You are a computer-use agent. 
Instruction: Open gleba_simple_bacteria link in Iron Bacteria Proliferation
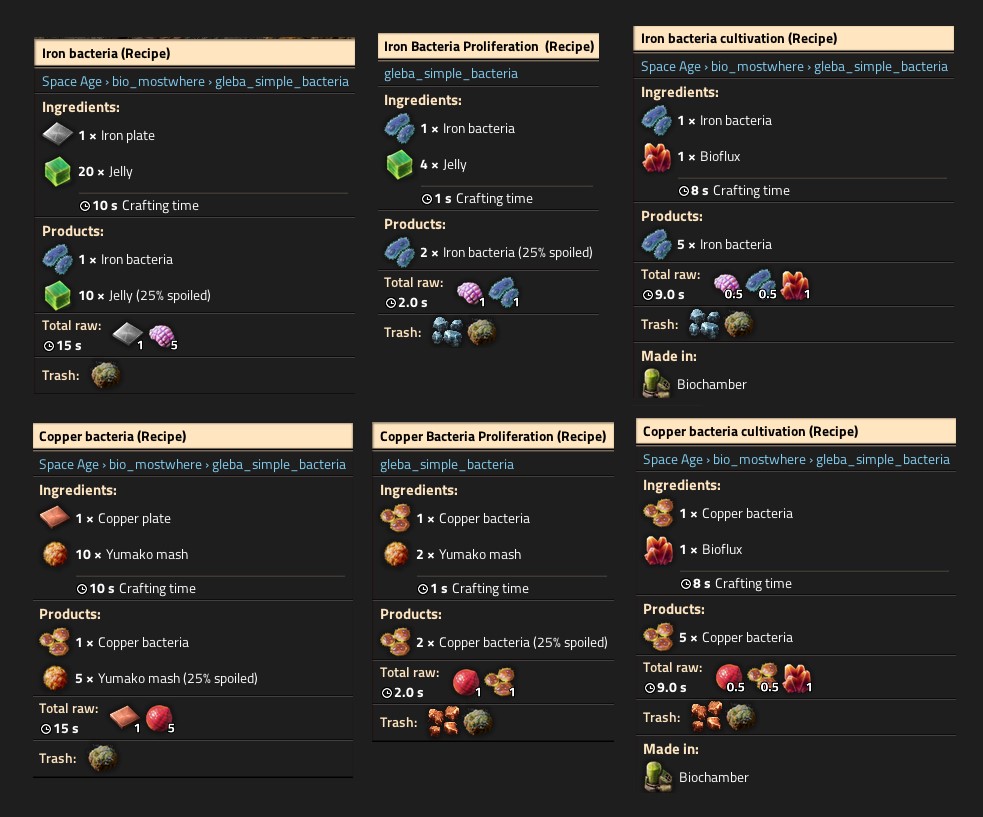pos(451,73)
